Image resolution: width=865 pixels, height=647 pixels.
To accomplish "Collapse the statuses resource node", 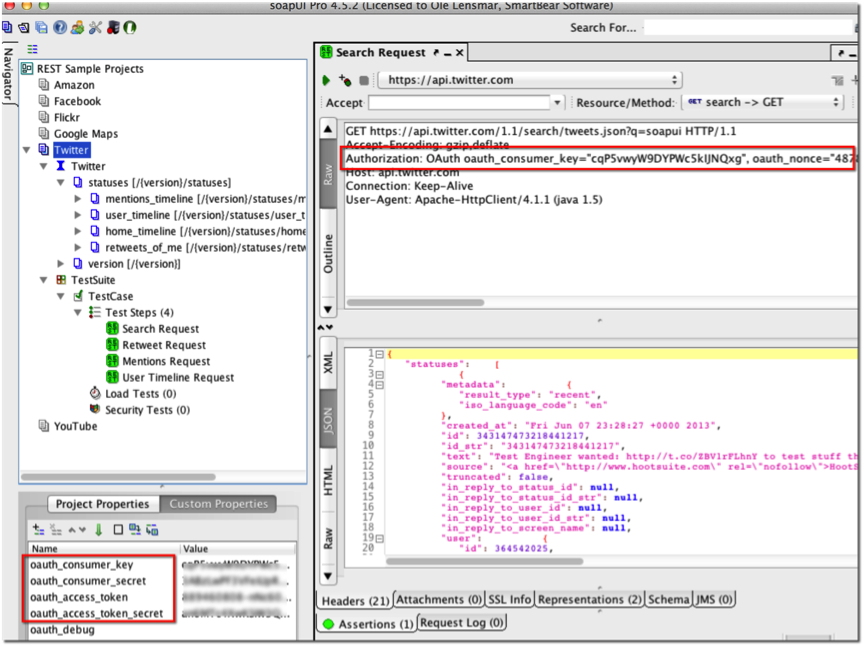I will 61,183.
